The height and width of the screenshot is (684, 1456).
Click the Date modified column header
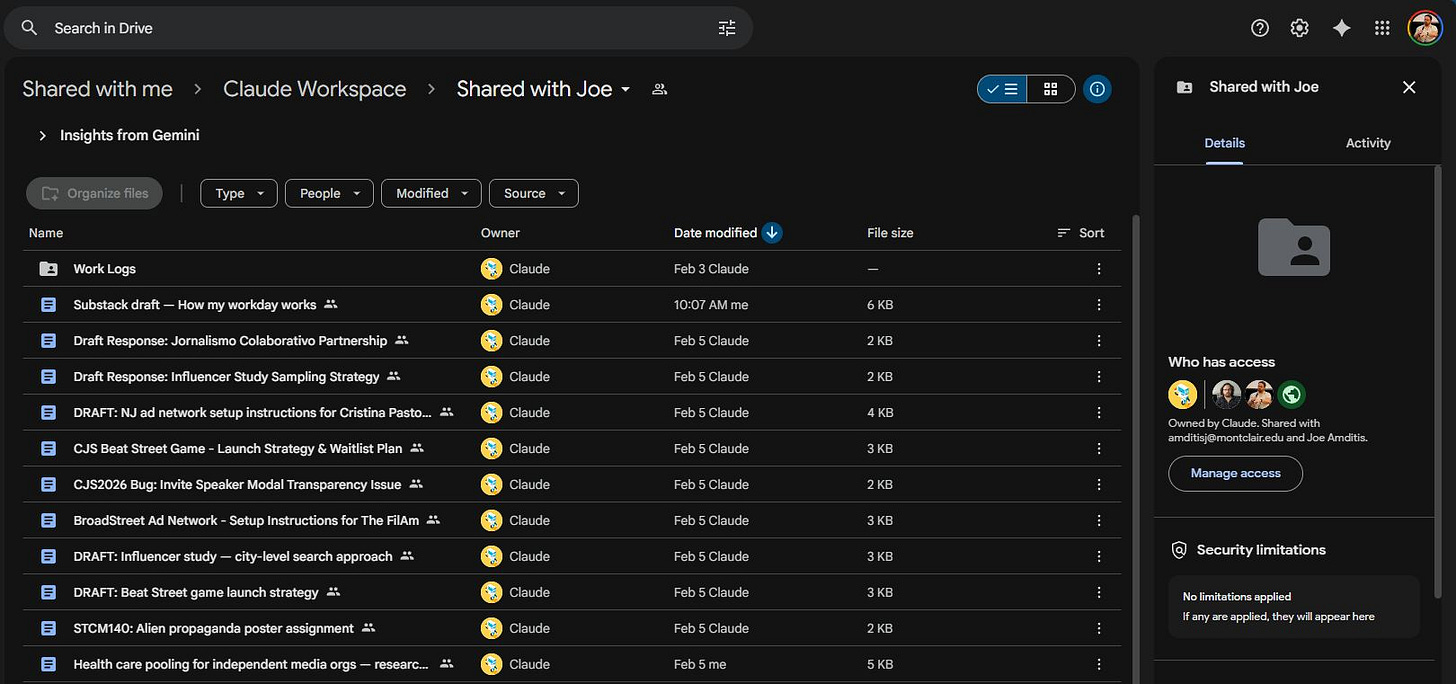(715, 232)
